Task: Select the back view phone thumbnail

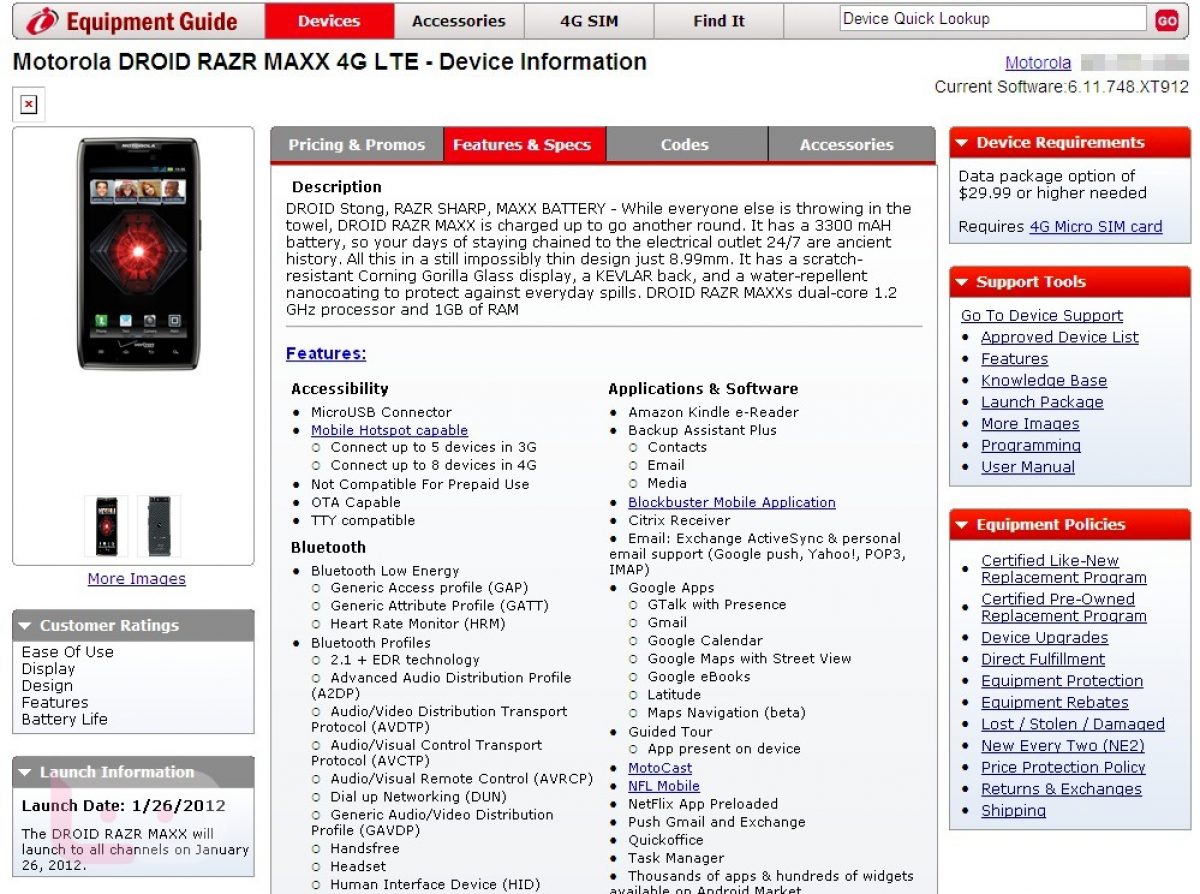Action: click(159, 526)
